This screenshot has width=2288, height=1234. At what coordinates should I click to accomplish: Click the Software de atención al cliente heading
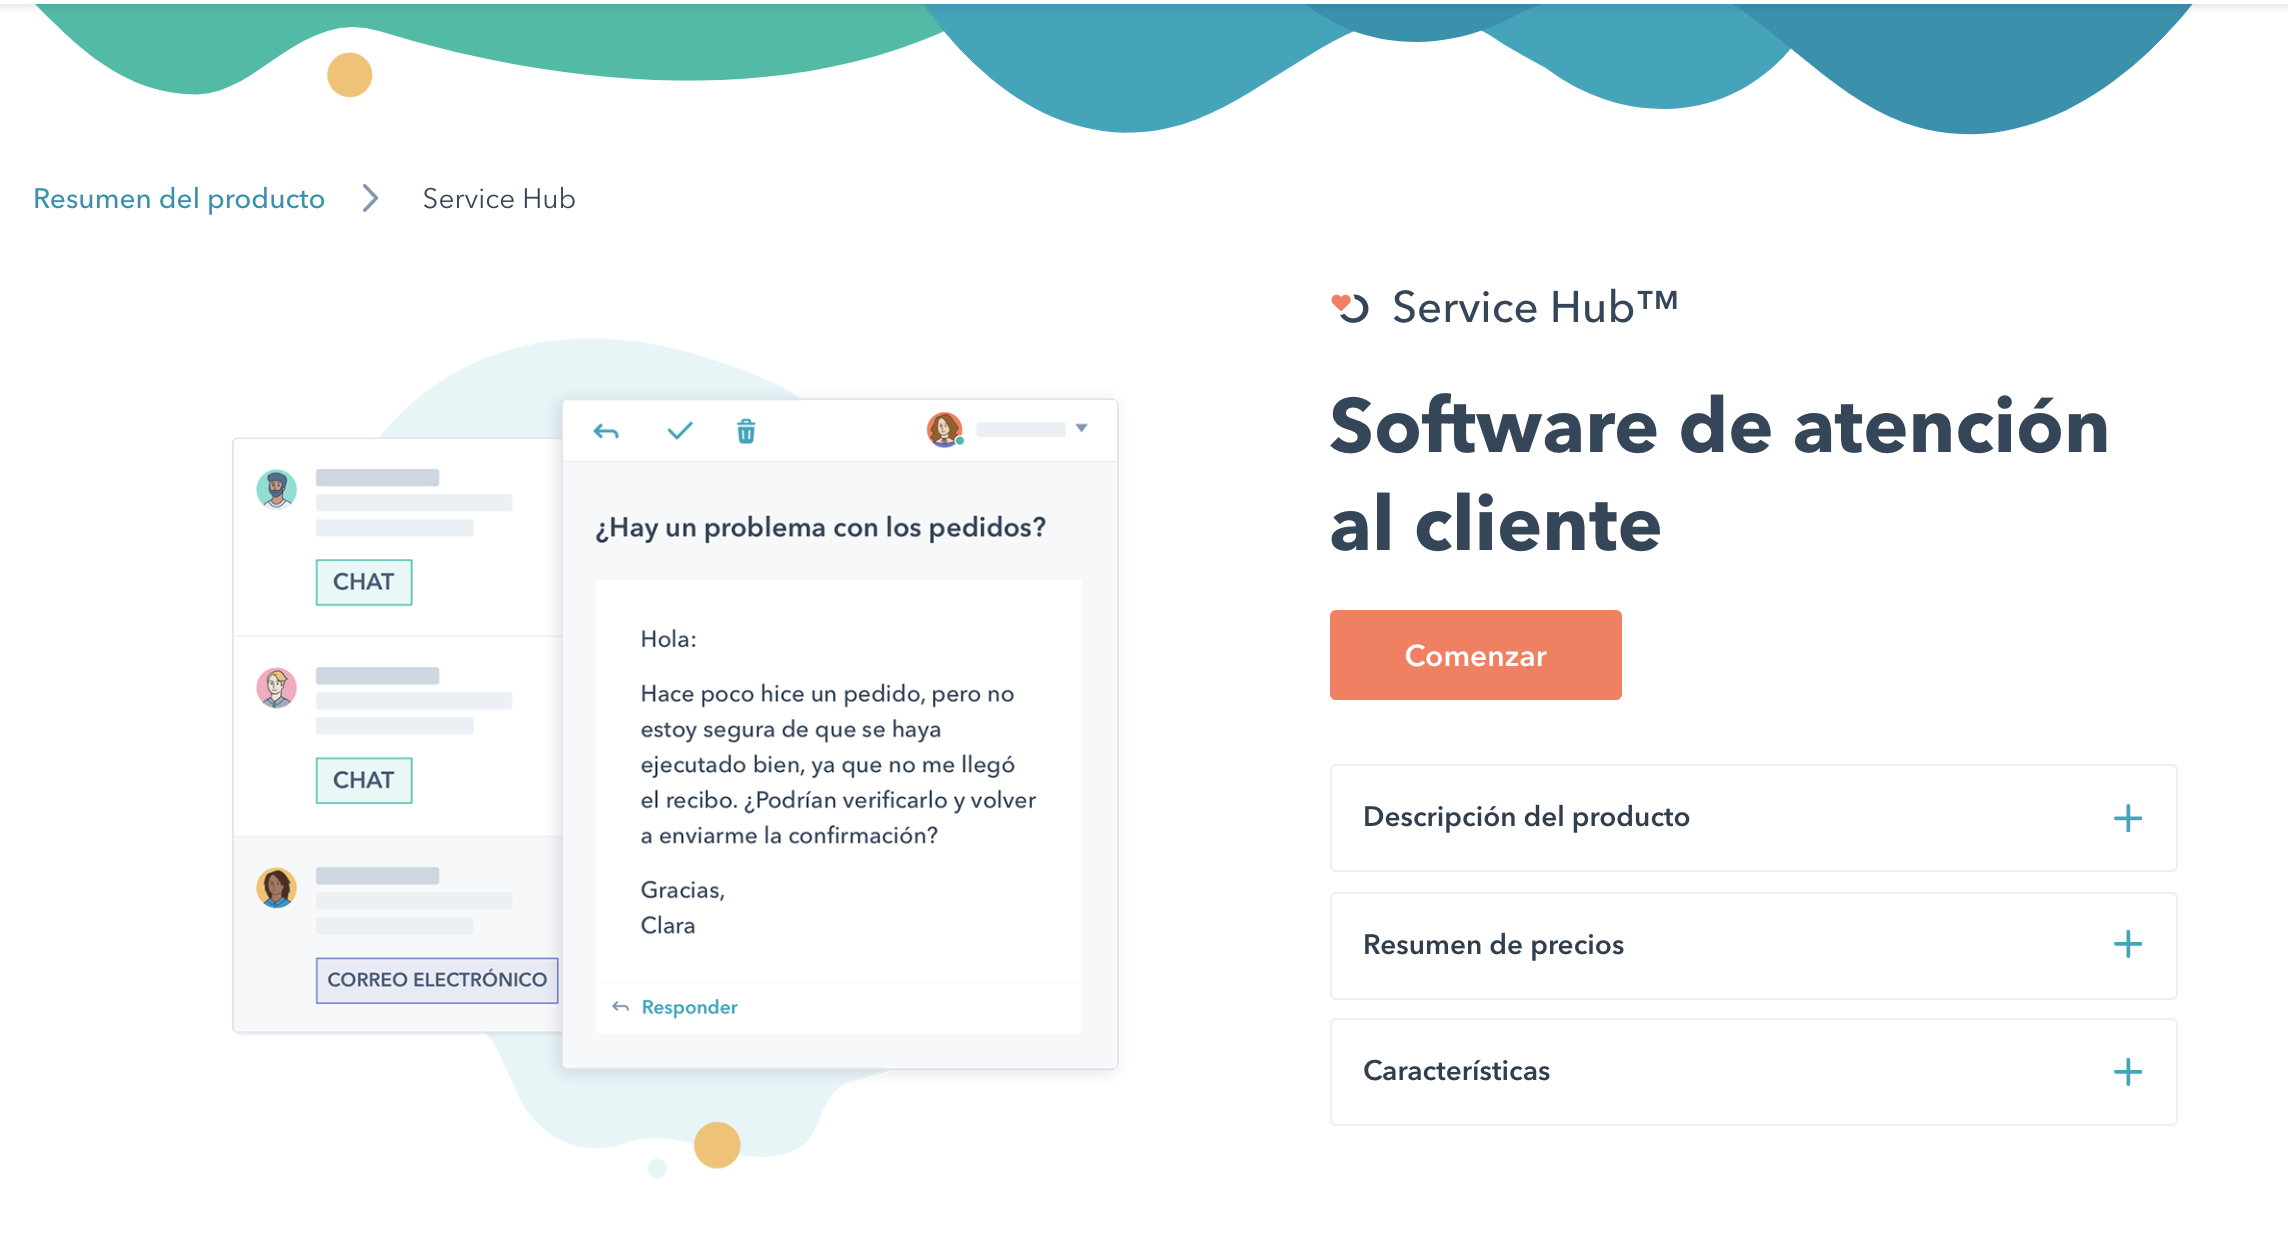(1720, 475)
